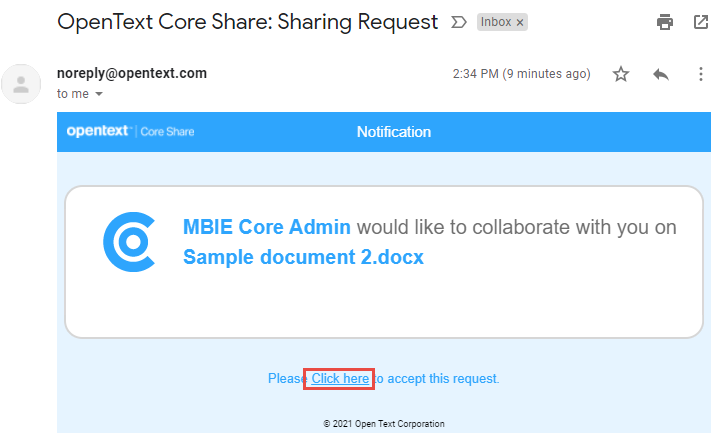Click the "Click here" accept link
This screenshot has height=445, width=721.
tap(340, 379)
